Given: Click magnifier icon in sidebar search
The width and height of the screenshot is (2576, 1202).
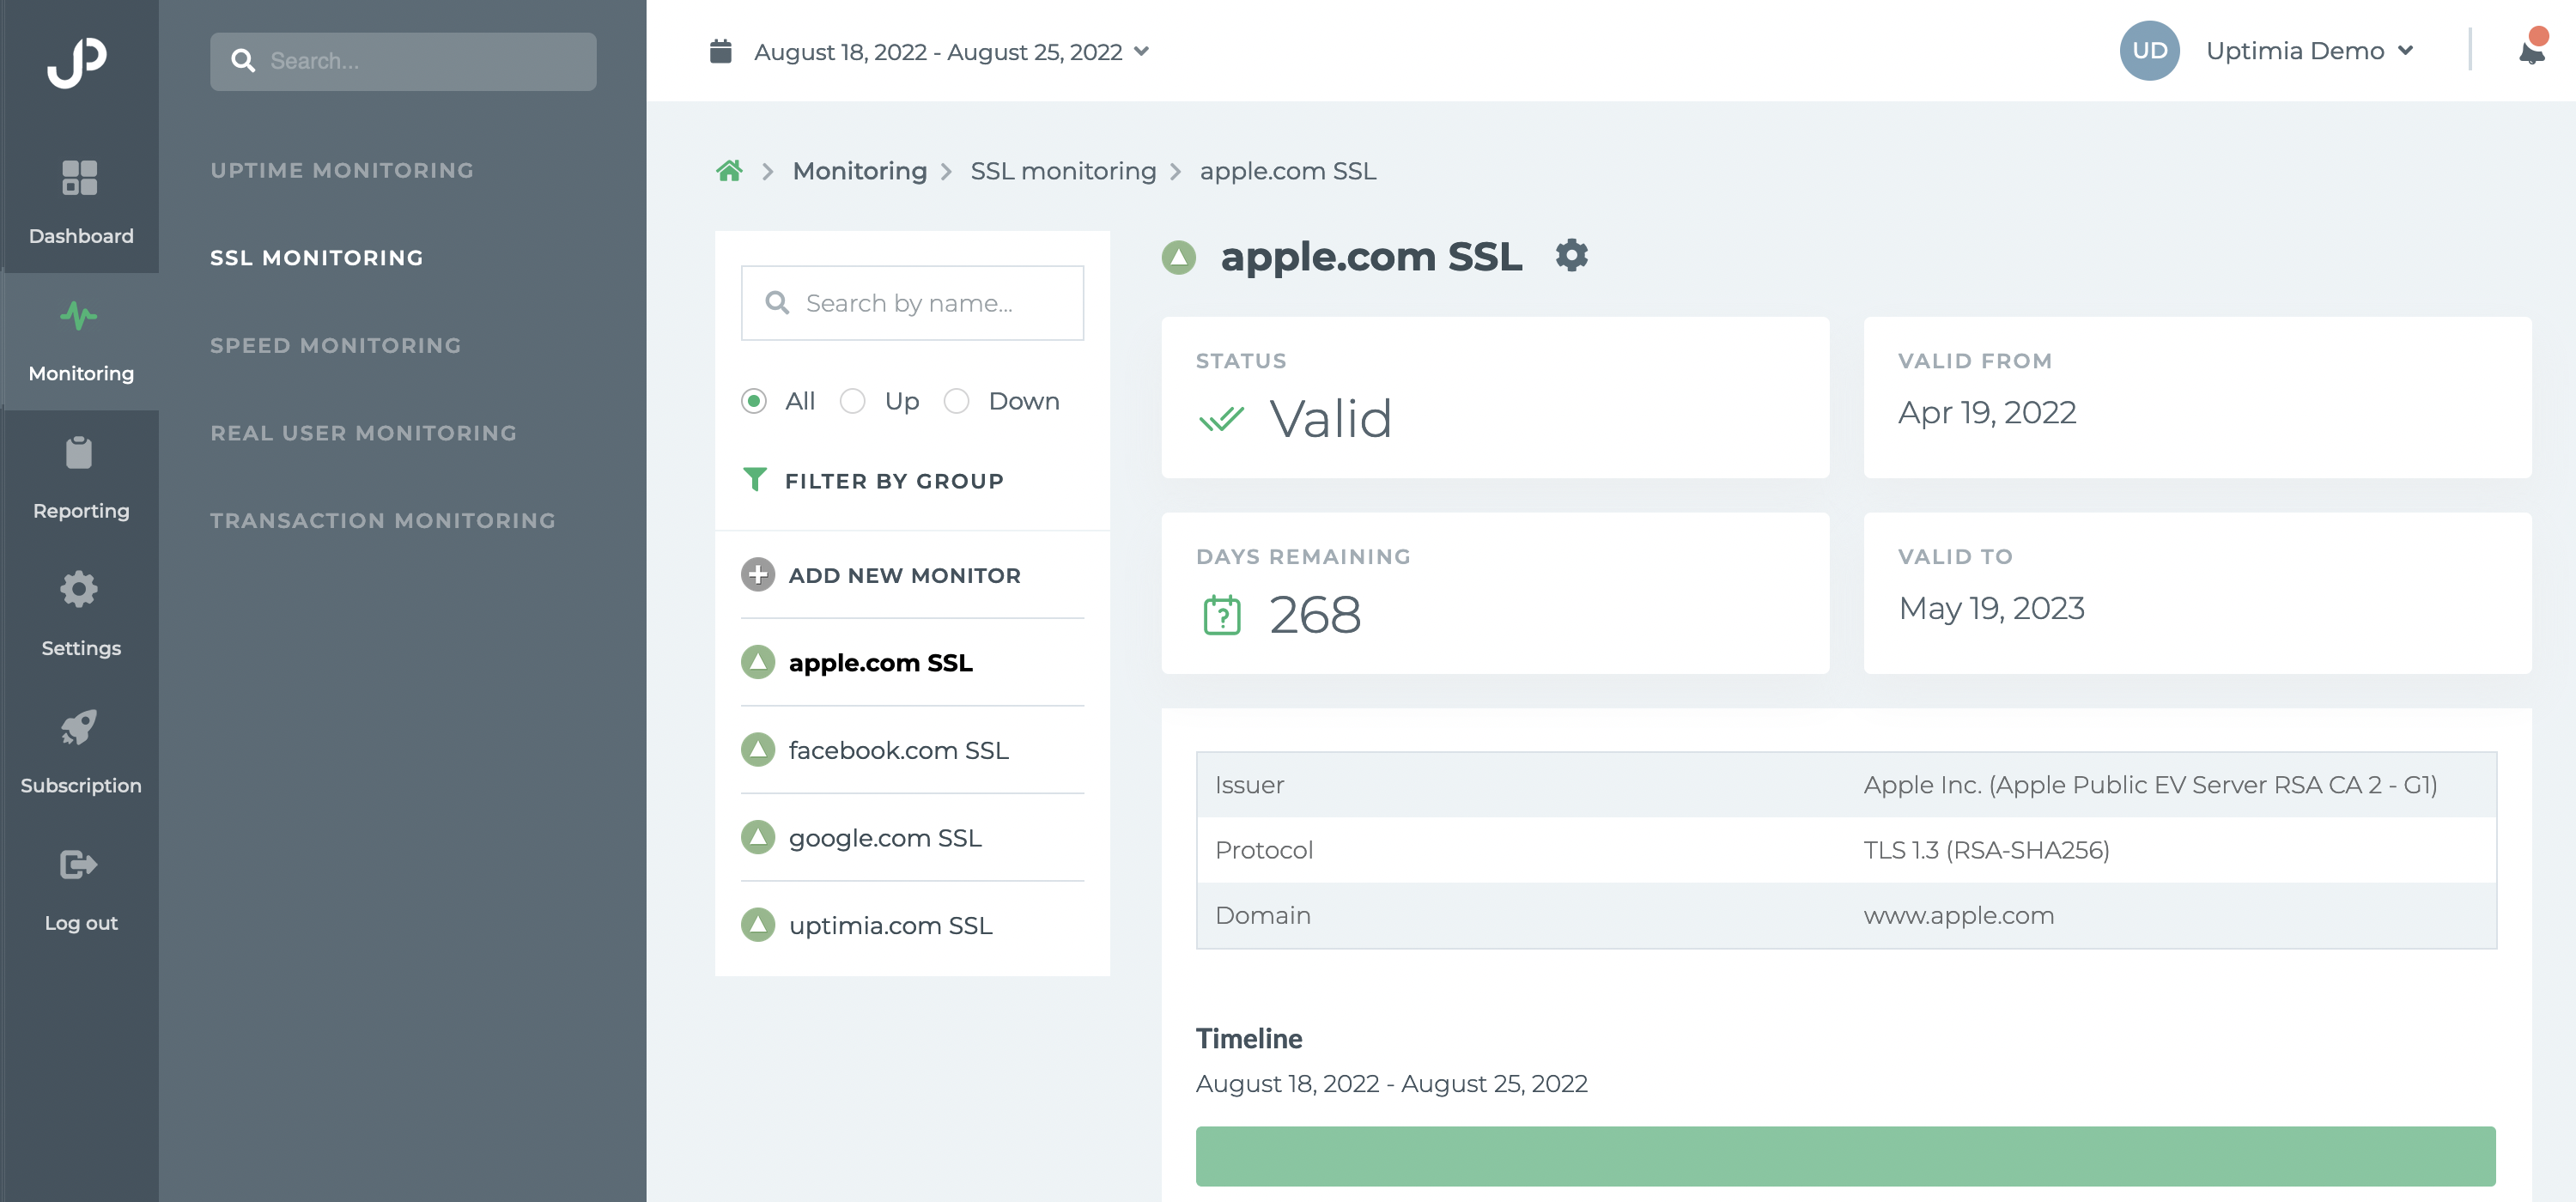Looking at the screenshot, I should click(243, 61).
